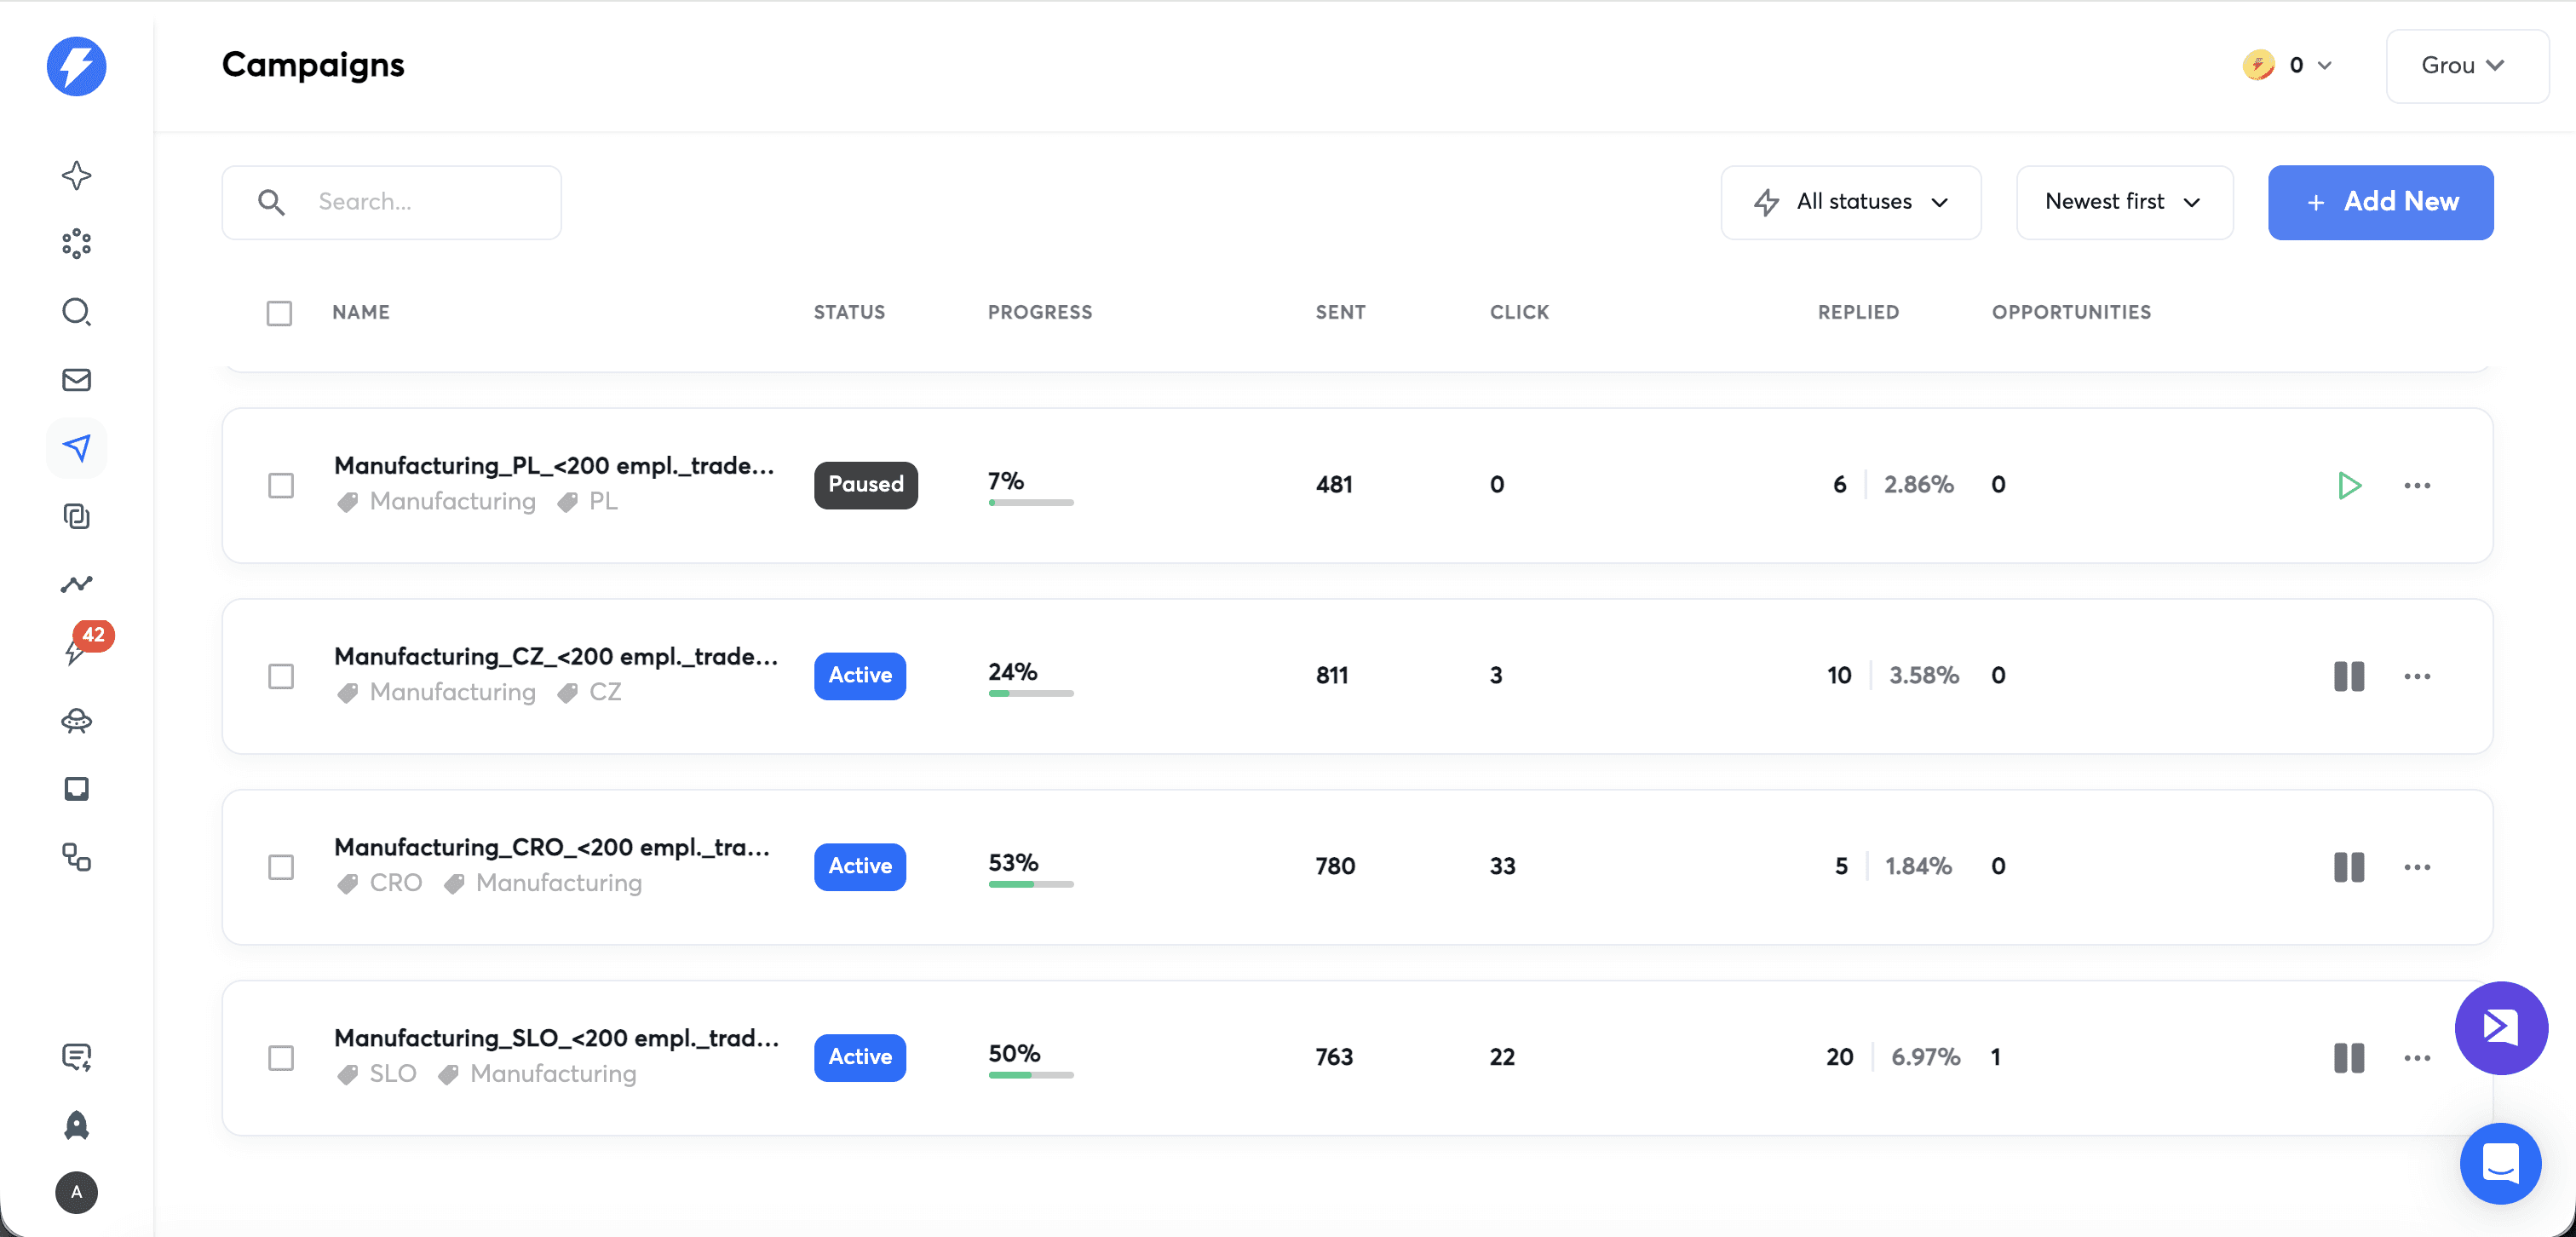The height and width of the screenshot is (1237, 2576).
Task: Expand the Newest first sort dropdown
Action: [2124, 202]
